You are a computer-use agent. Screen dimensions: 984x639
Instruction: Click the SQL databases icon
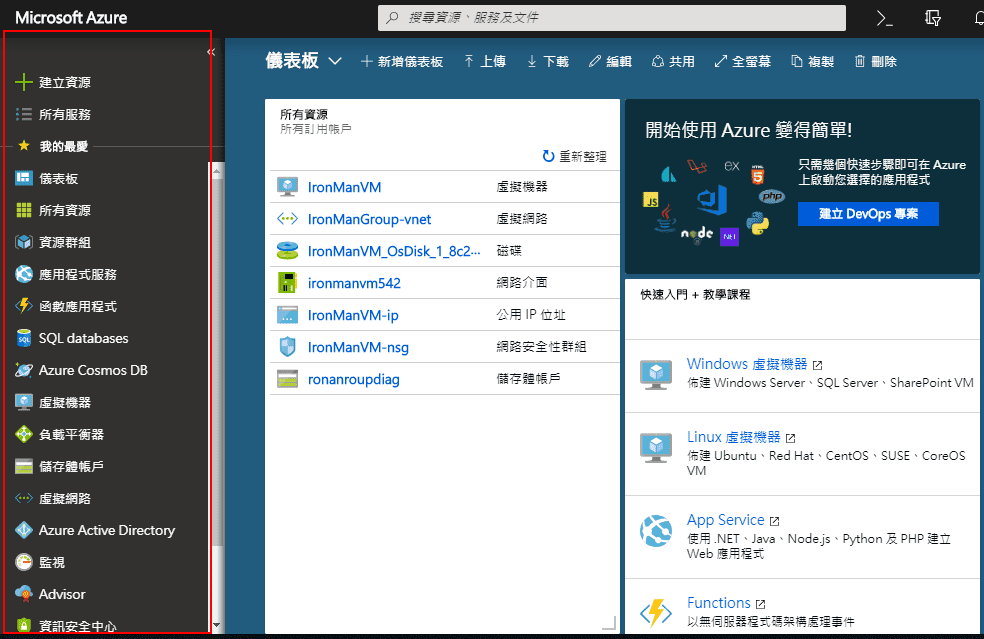tap(24, 338)
